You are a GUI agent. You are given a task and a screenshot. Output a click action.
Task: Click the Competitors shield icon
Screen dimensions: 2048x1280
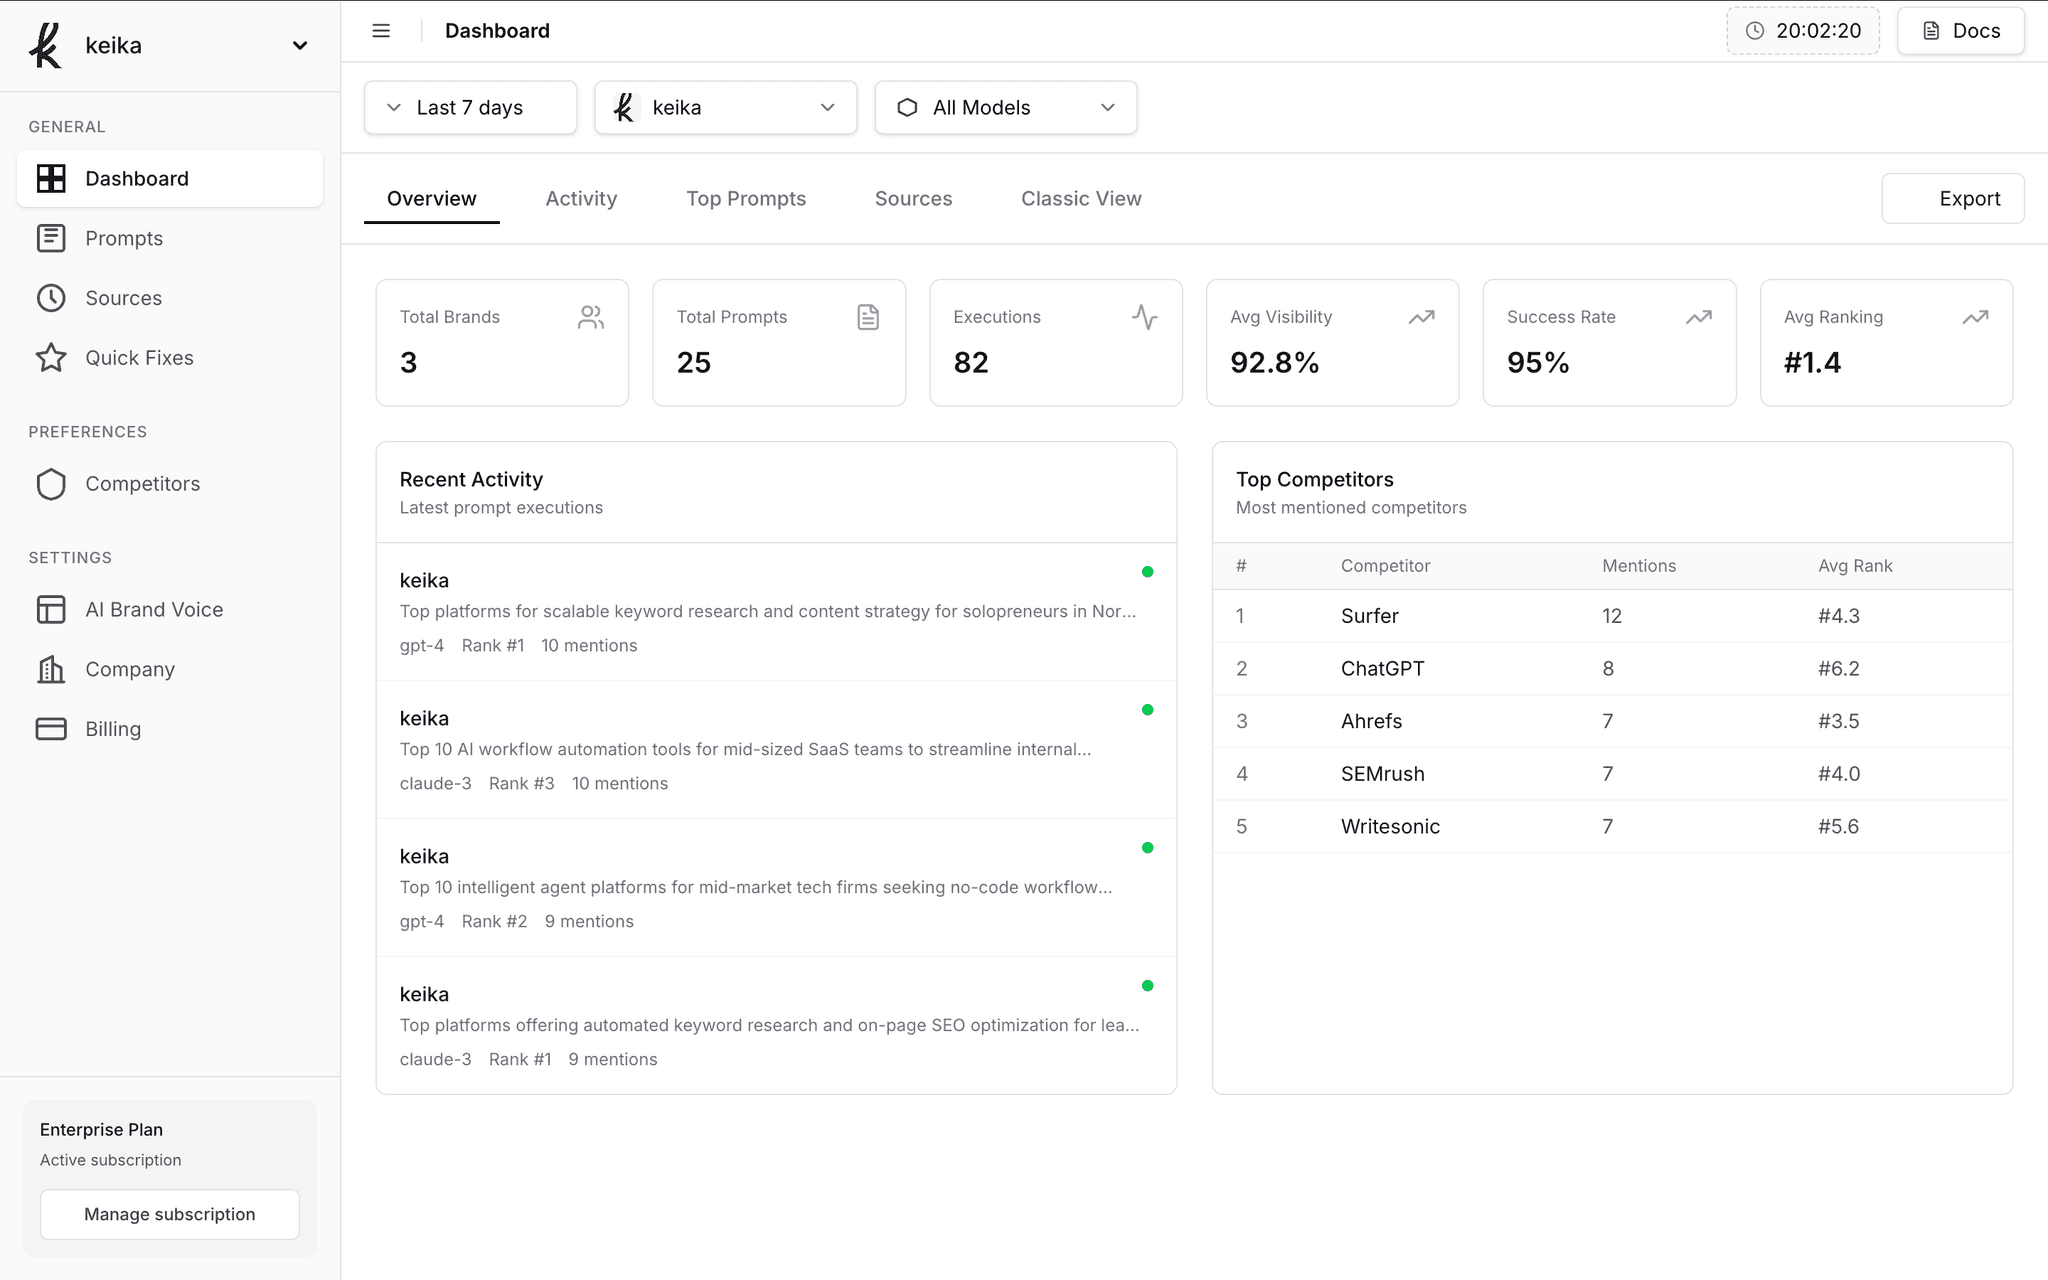click(x=51, y=484)
